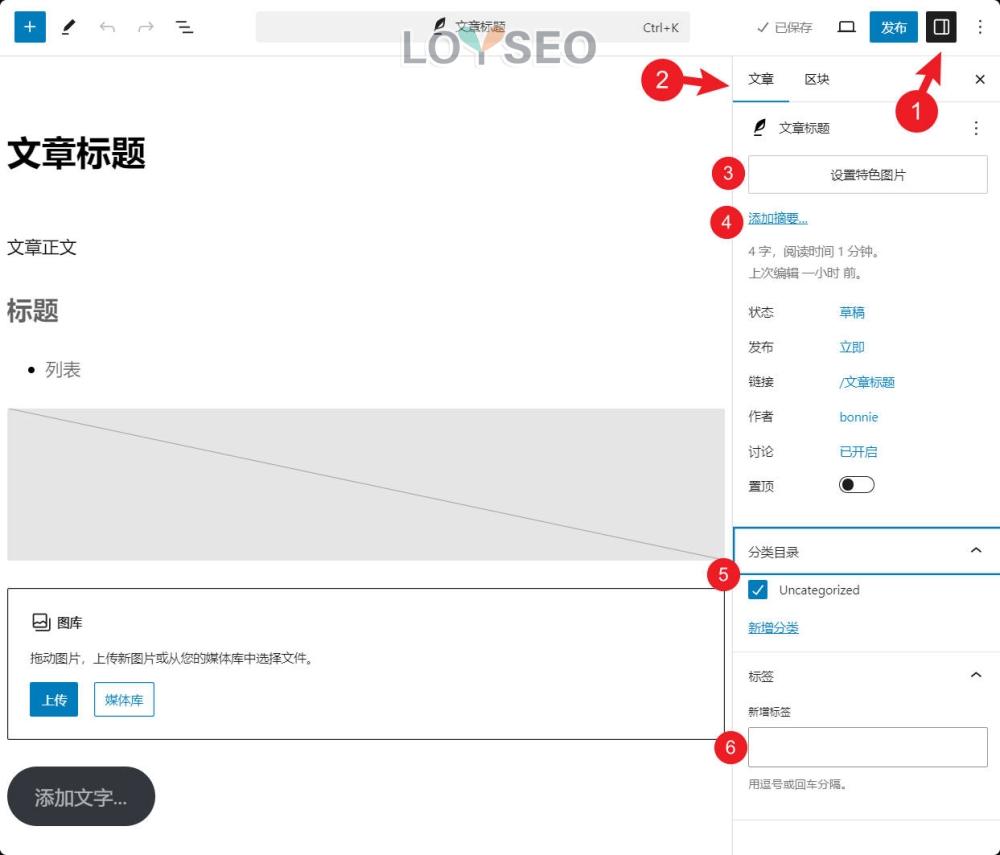Screen dimensions: 1000x855
Task: Enable the 置顶 sticky post switch
Action: click(x=855, y=484)
